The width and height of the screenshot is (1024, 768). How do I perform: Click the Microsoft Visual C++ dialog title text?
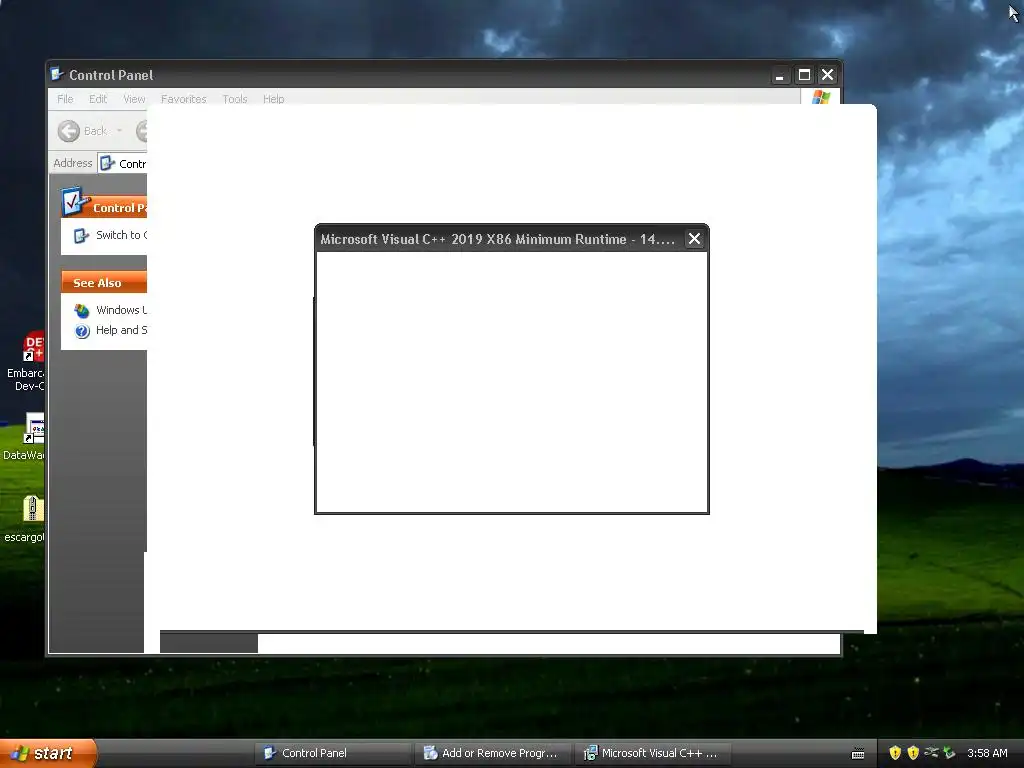pyautogui.click(x=497, y=239)
